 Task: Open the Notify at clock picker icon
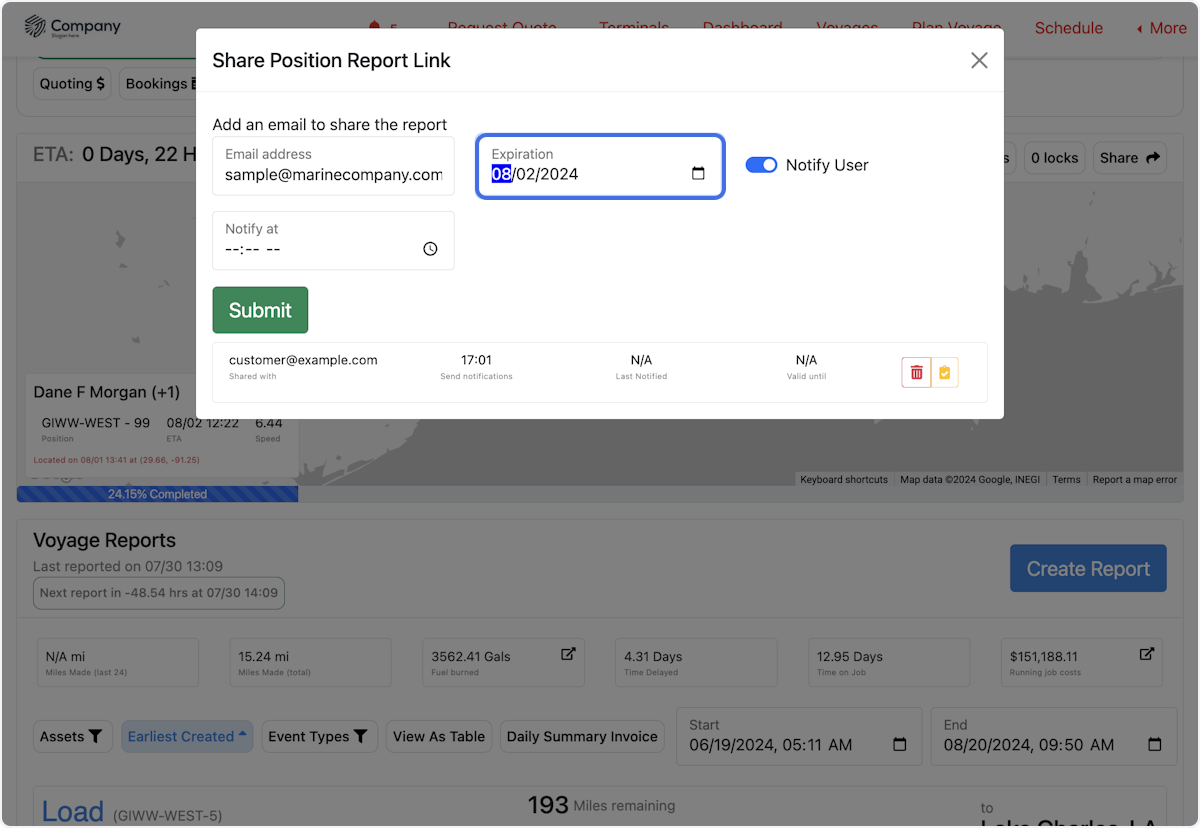pyautogui.click(x=430, y=249)
